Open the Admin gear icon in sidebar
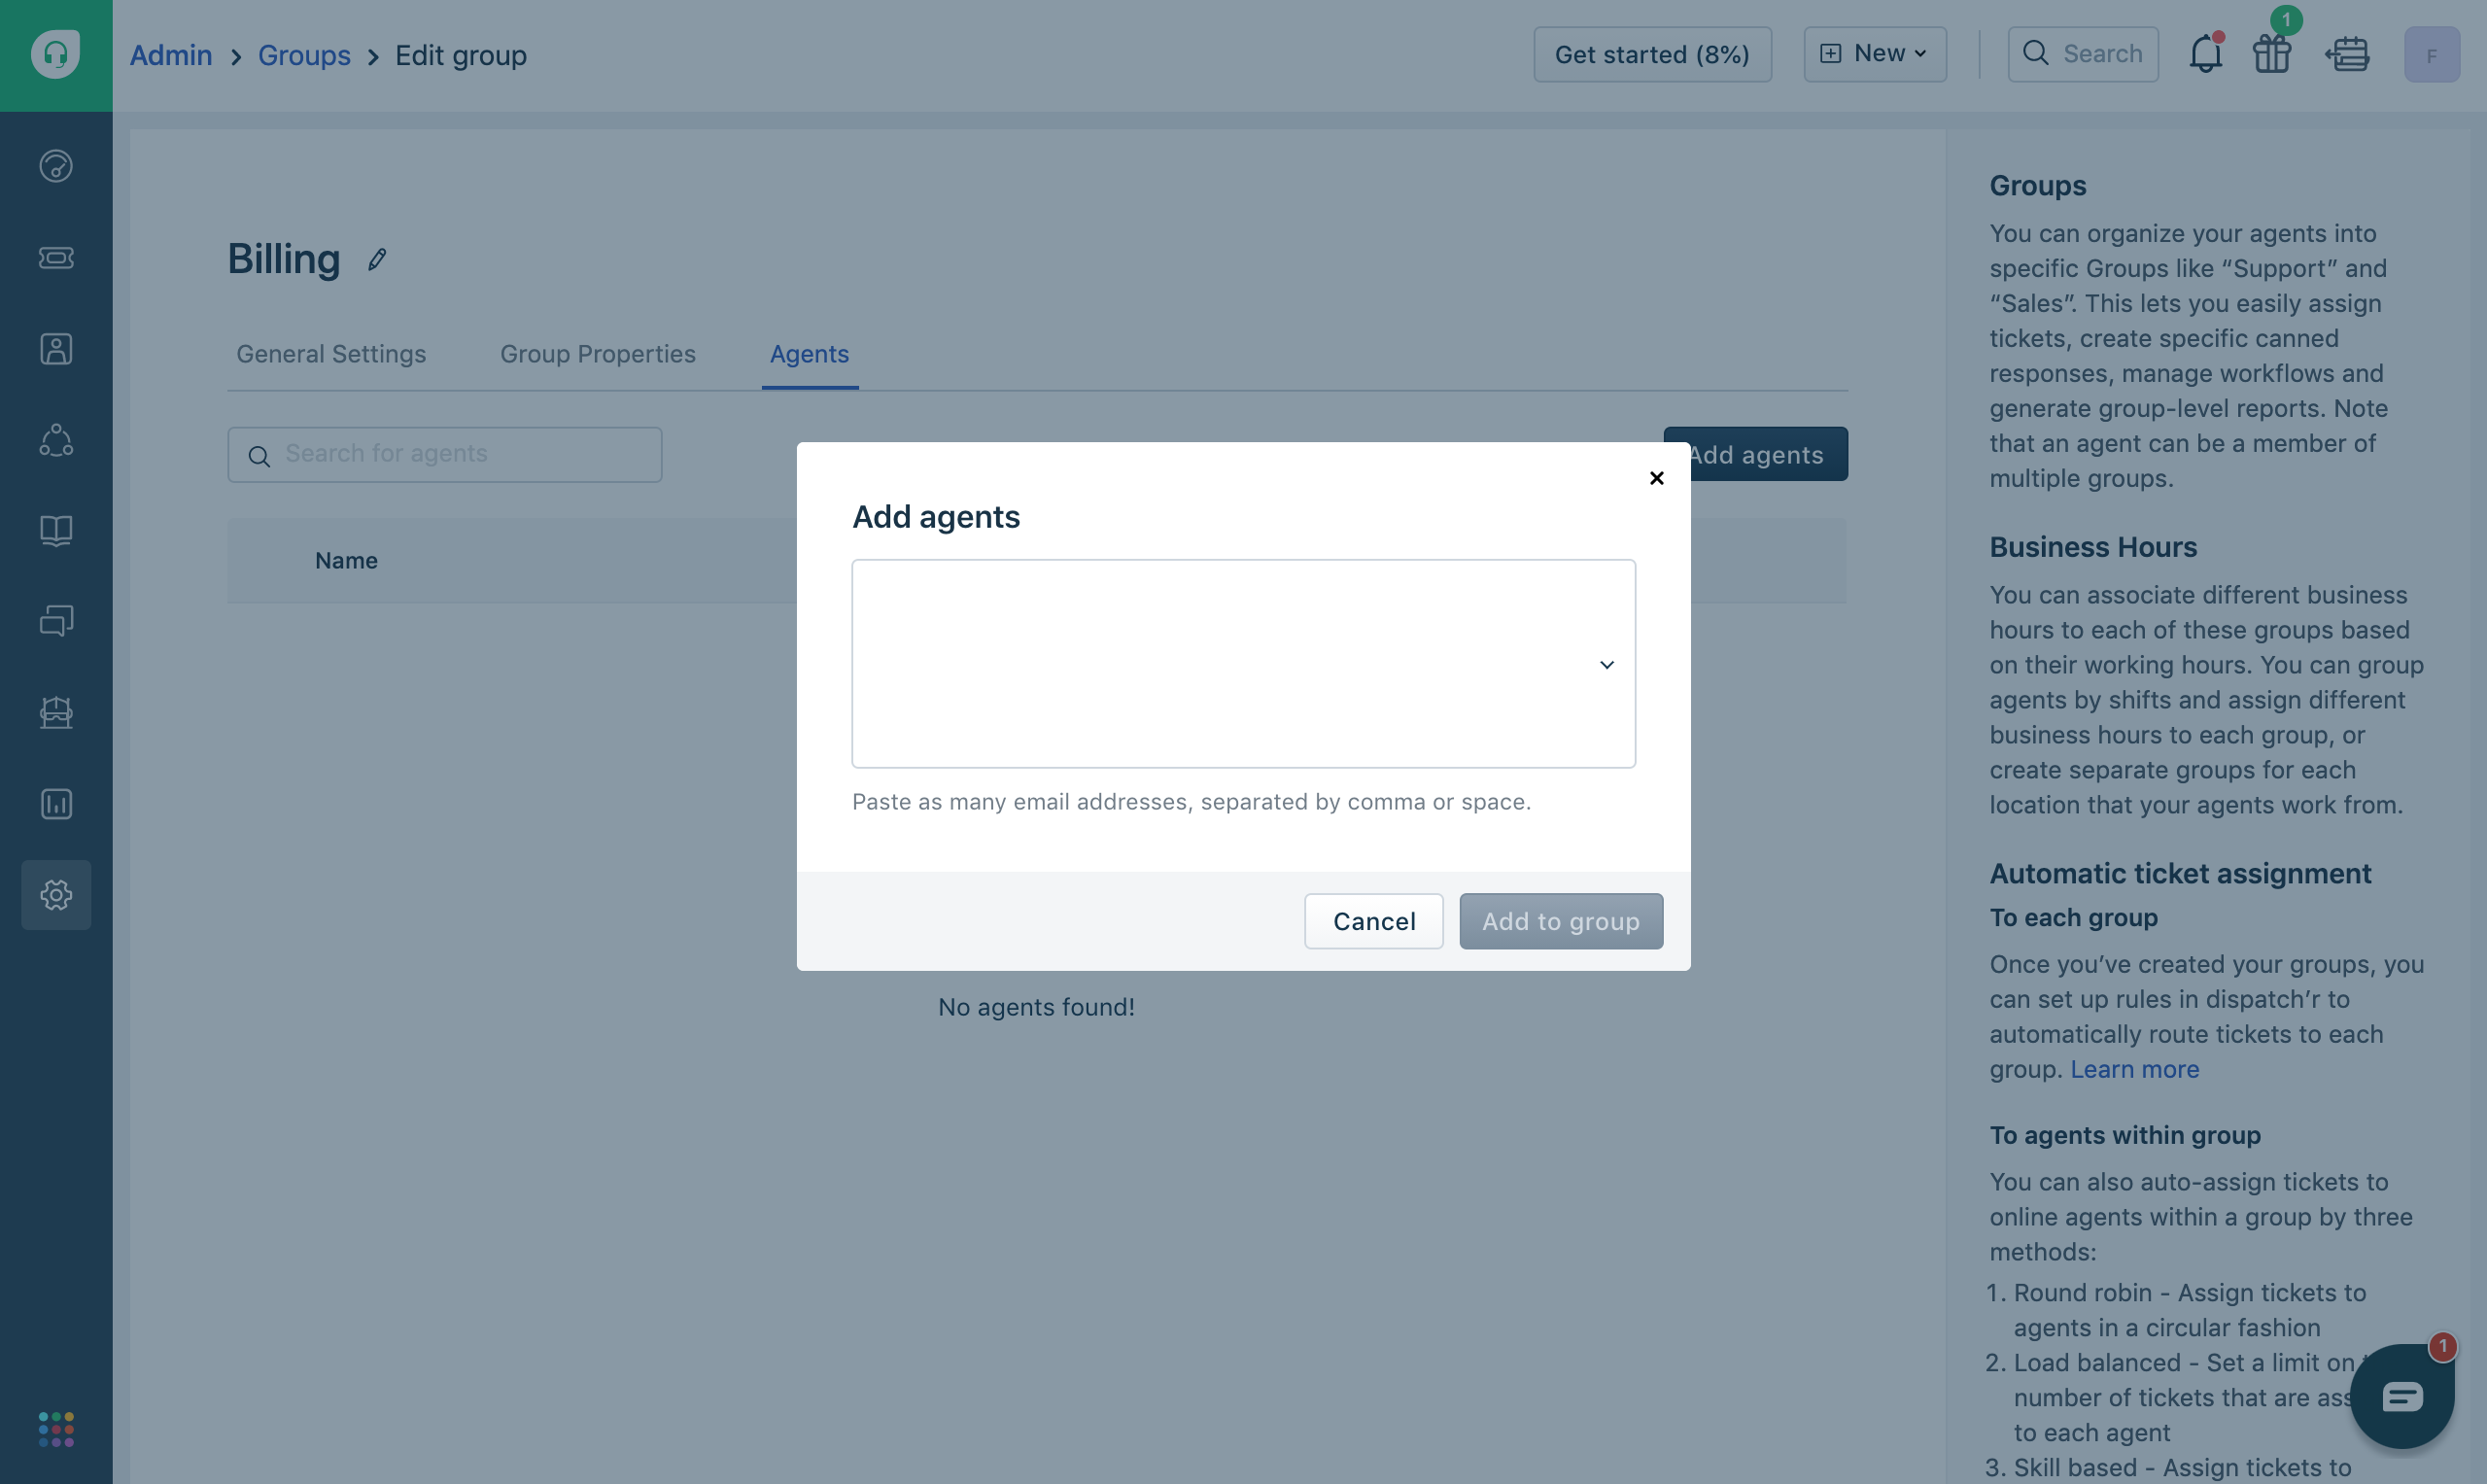 coord(56,895)
